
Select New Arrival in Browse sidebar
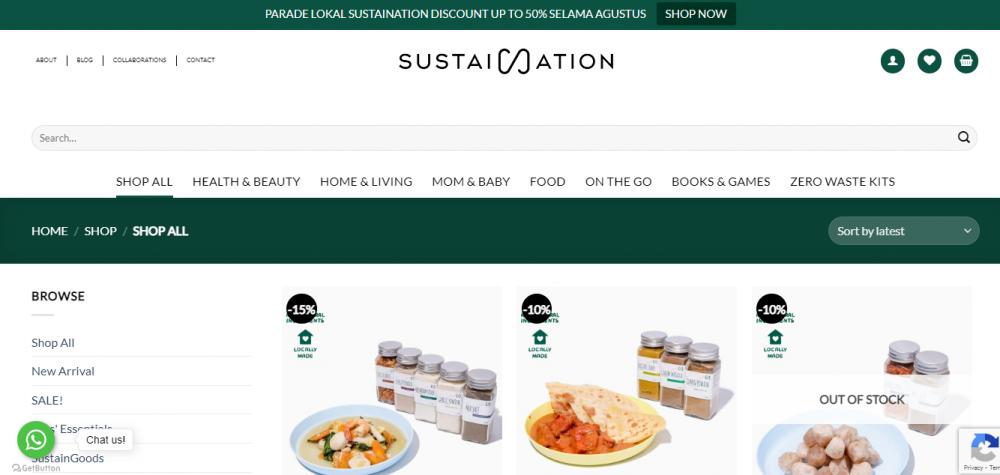coord(62,371)
